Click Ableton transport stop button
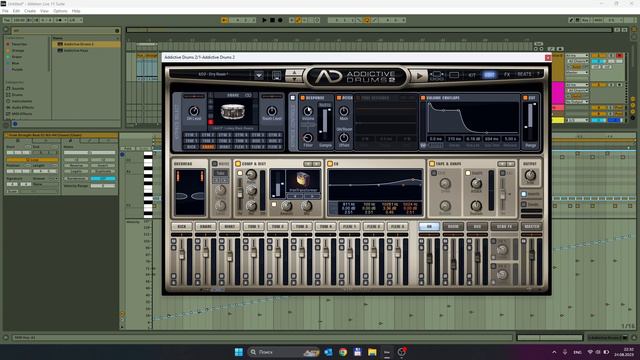Viewport: 640px width, 360px height. (272, 20)
